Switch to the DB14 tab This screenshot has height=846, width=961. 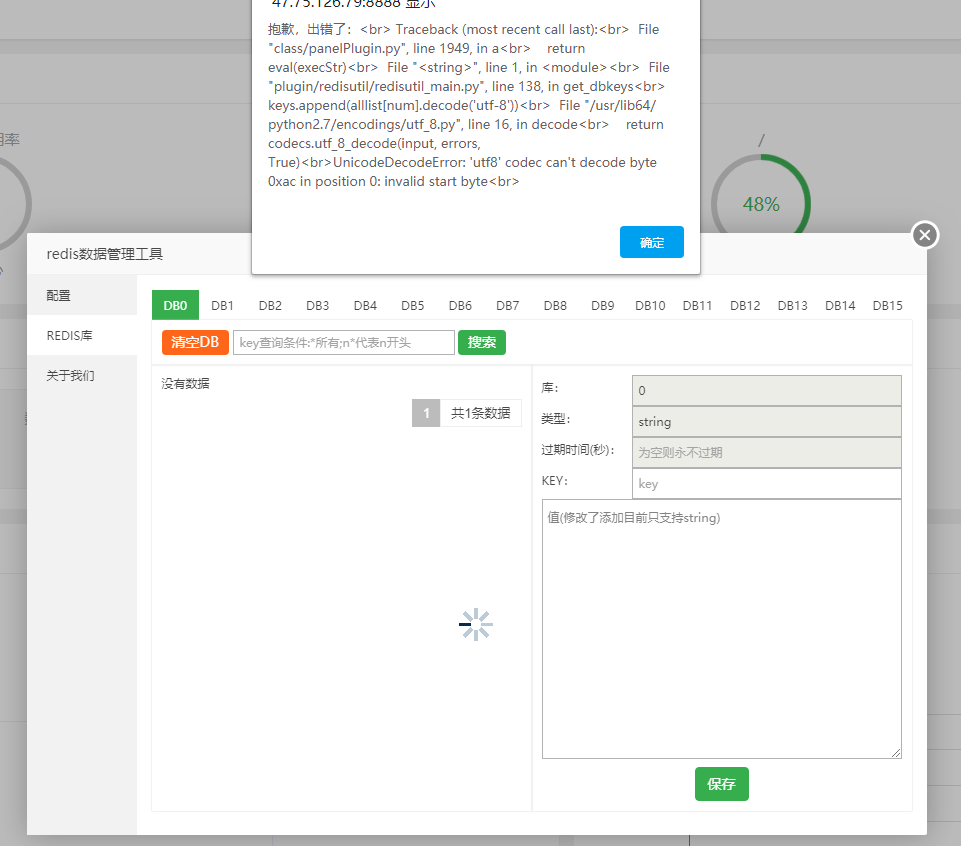(840, 305)
